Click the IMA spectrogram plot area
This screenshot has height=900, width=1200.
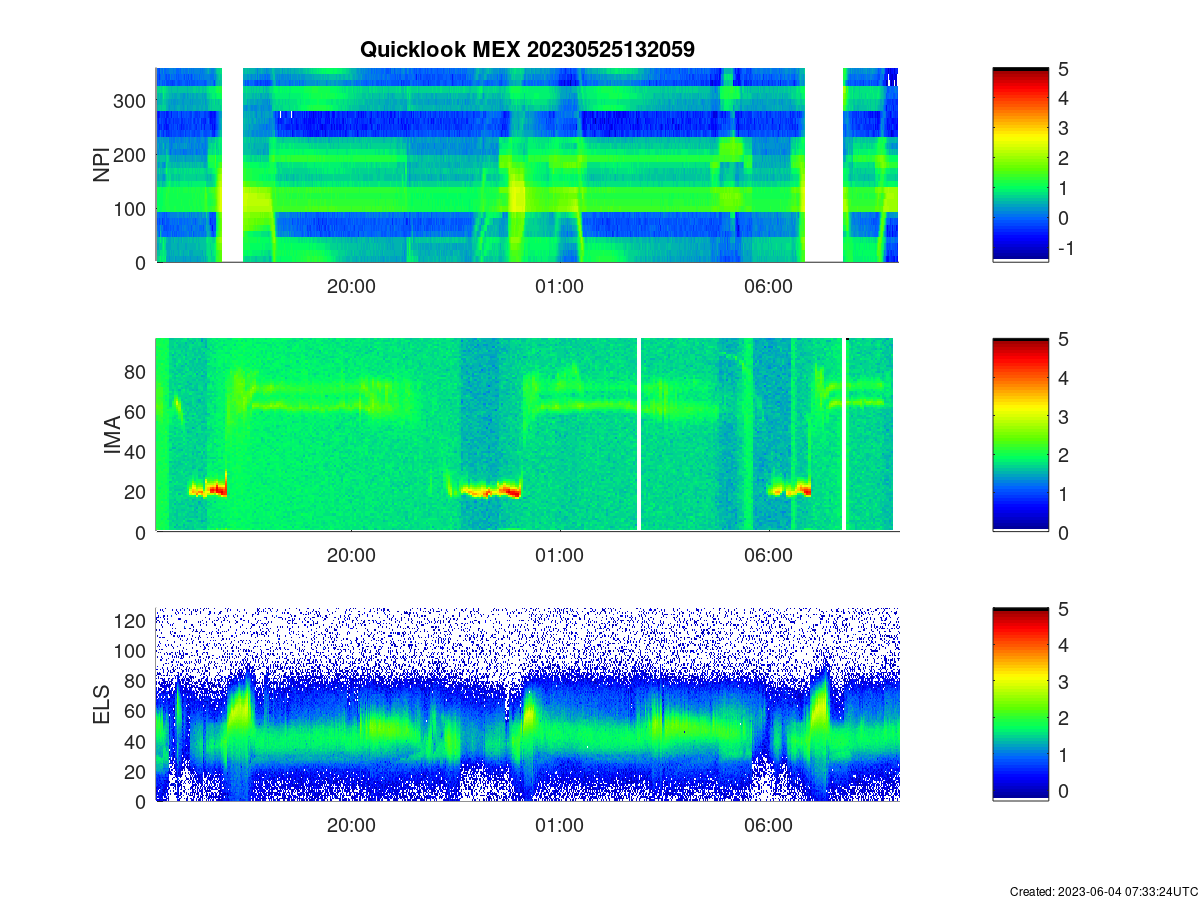(527, 435)
